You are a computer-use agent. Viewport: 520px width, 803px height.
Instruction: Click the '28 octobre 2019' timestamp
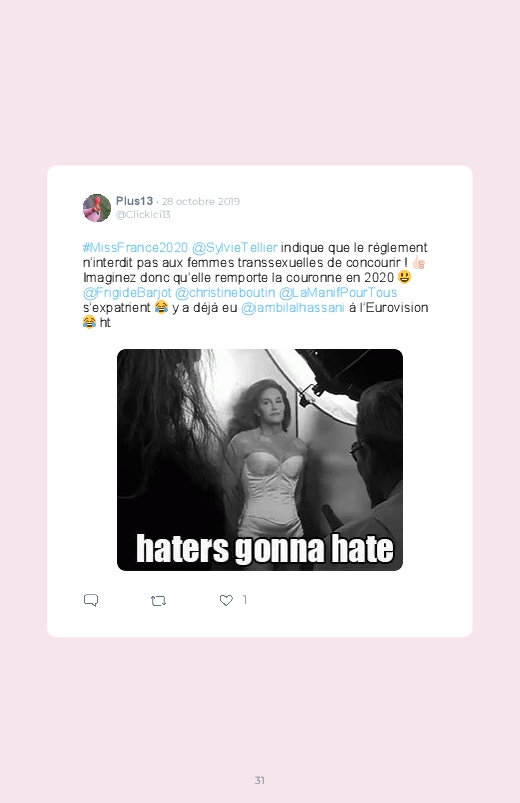tap(201, 201)
